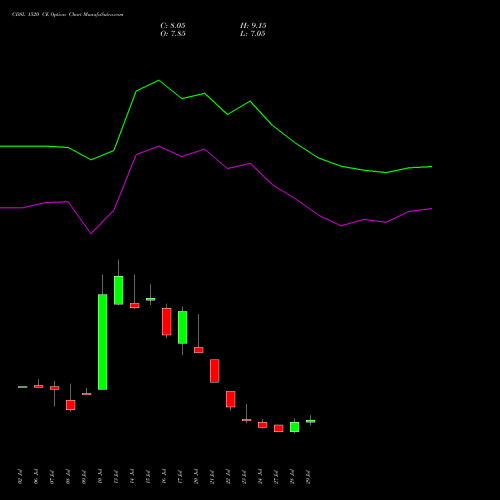Click the low value 'L: 7.05'

pyautogui.click(x=253, y=34)
